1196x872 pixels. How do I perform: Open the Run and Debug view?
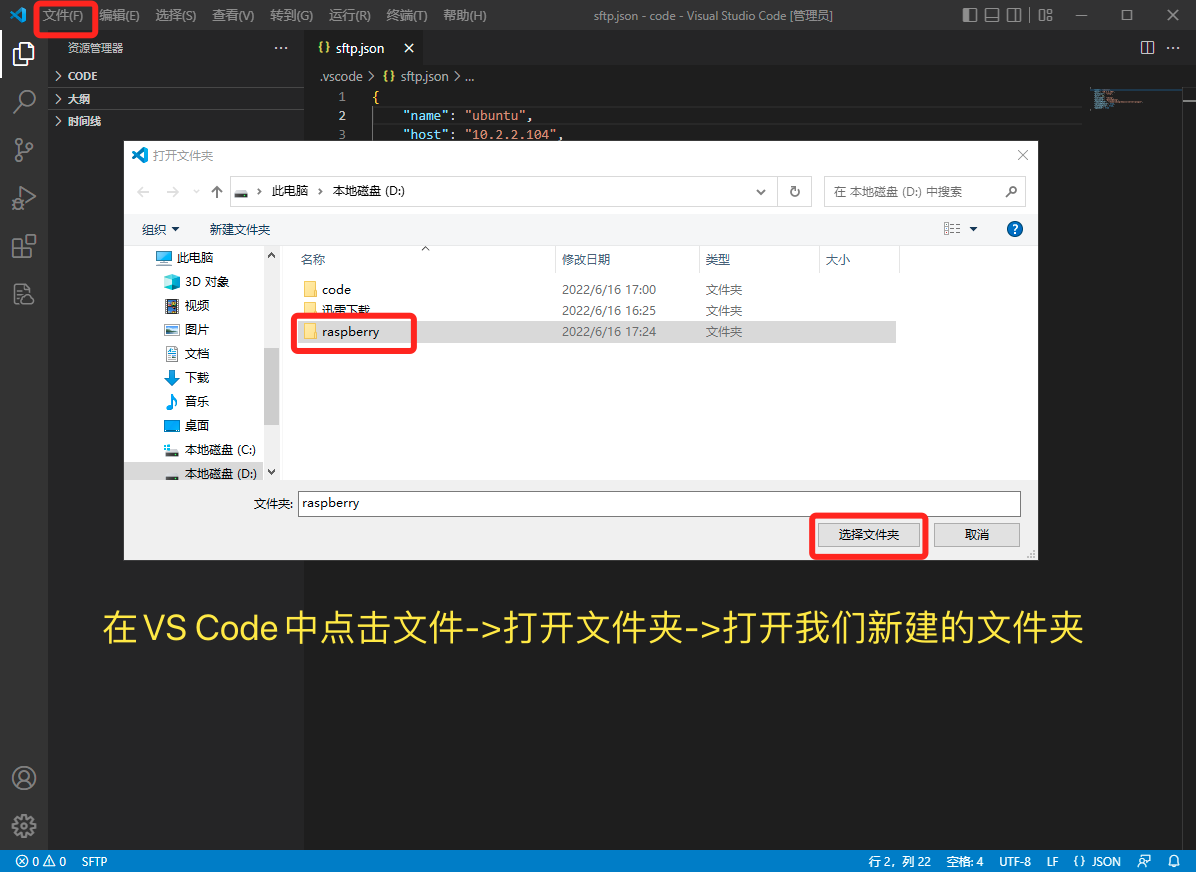pyautogui.click(x=24, y=198)
